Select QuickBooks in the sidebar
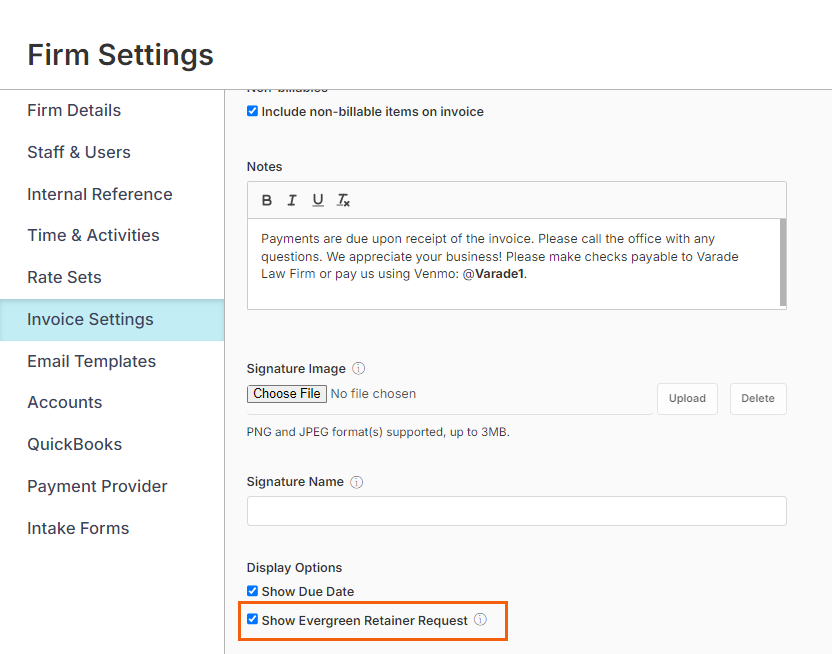Viewport: 832px width, 654px height. coord(75,444)
